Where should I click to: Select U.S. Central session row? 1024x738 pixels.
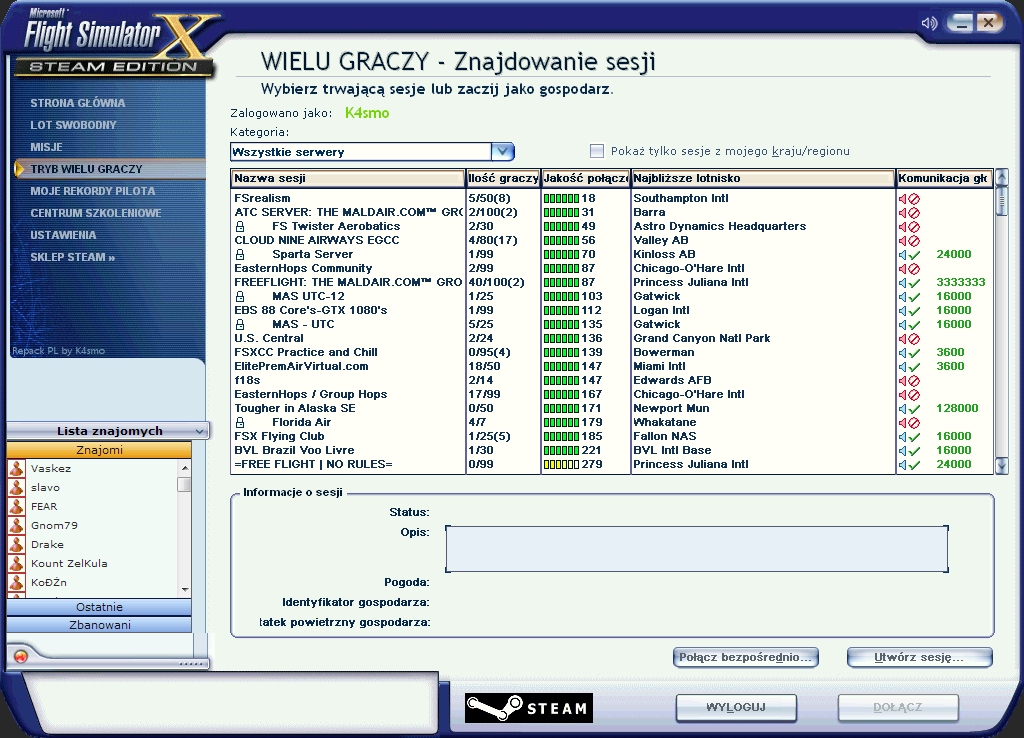click(x=612, y=338)
